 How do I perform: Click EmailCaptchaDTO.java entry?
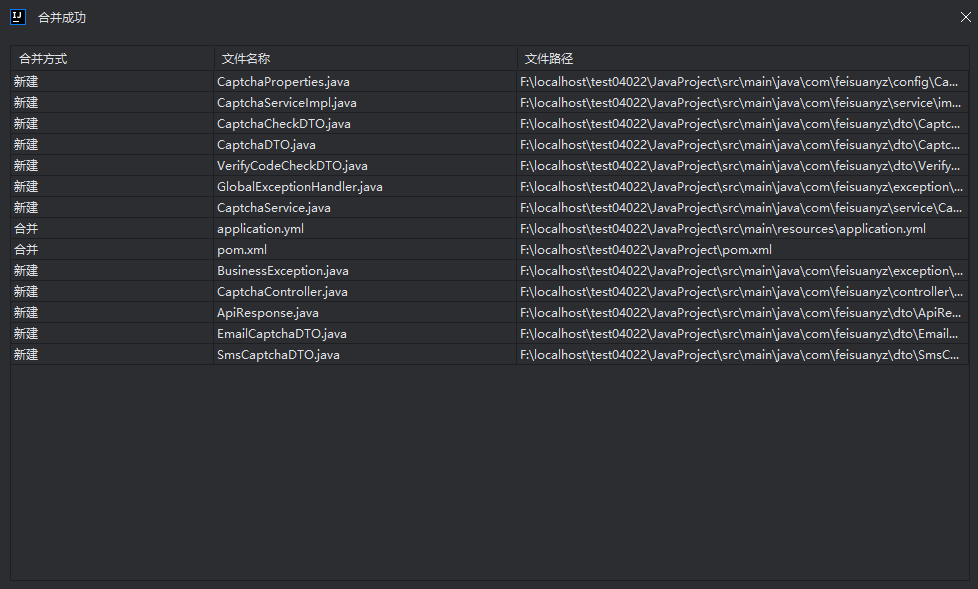tap(281, 334)
